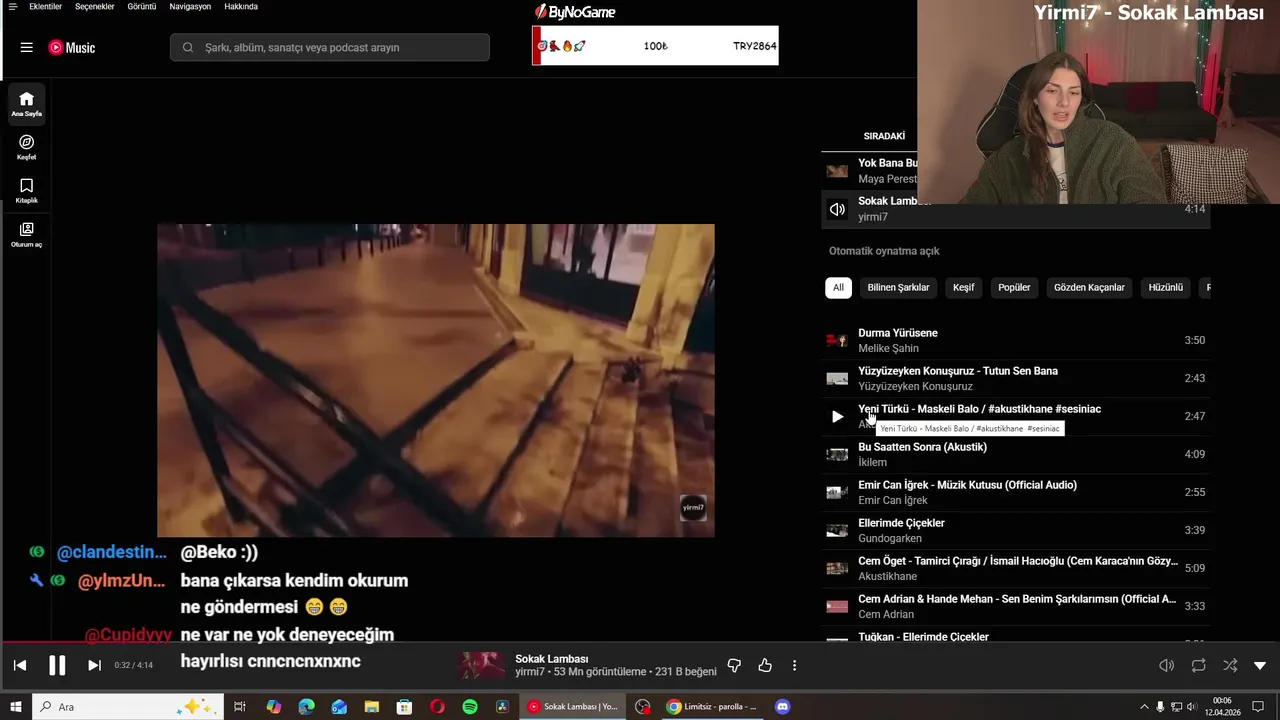This screenshot has width=1280, height=720.
Task: Collapse the player page with down arrow
Action: coord(1260,665)
